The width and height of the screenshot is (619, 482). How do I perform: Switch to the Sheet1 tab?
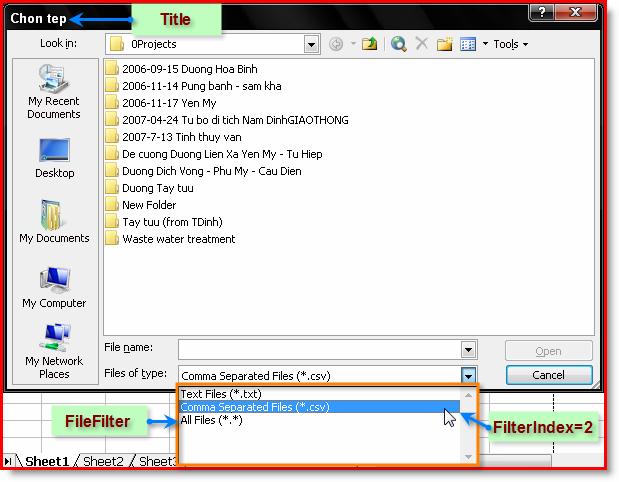[x=47, y=461]
